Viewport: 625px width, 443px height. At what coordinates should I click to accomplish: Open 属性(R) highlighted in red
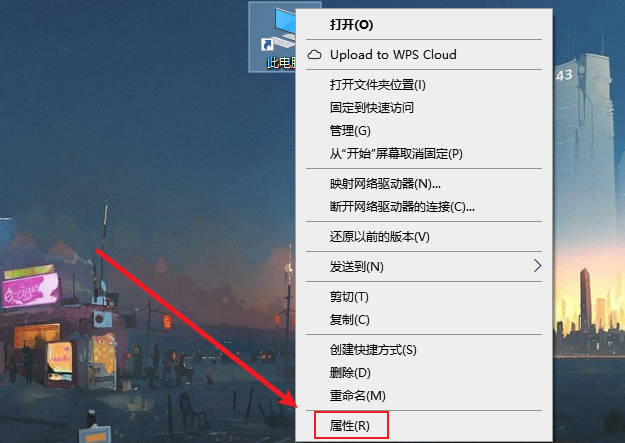coord(351,425)
